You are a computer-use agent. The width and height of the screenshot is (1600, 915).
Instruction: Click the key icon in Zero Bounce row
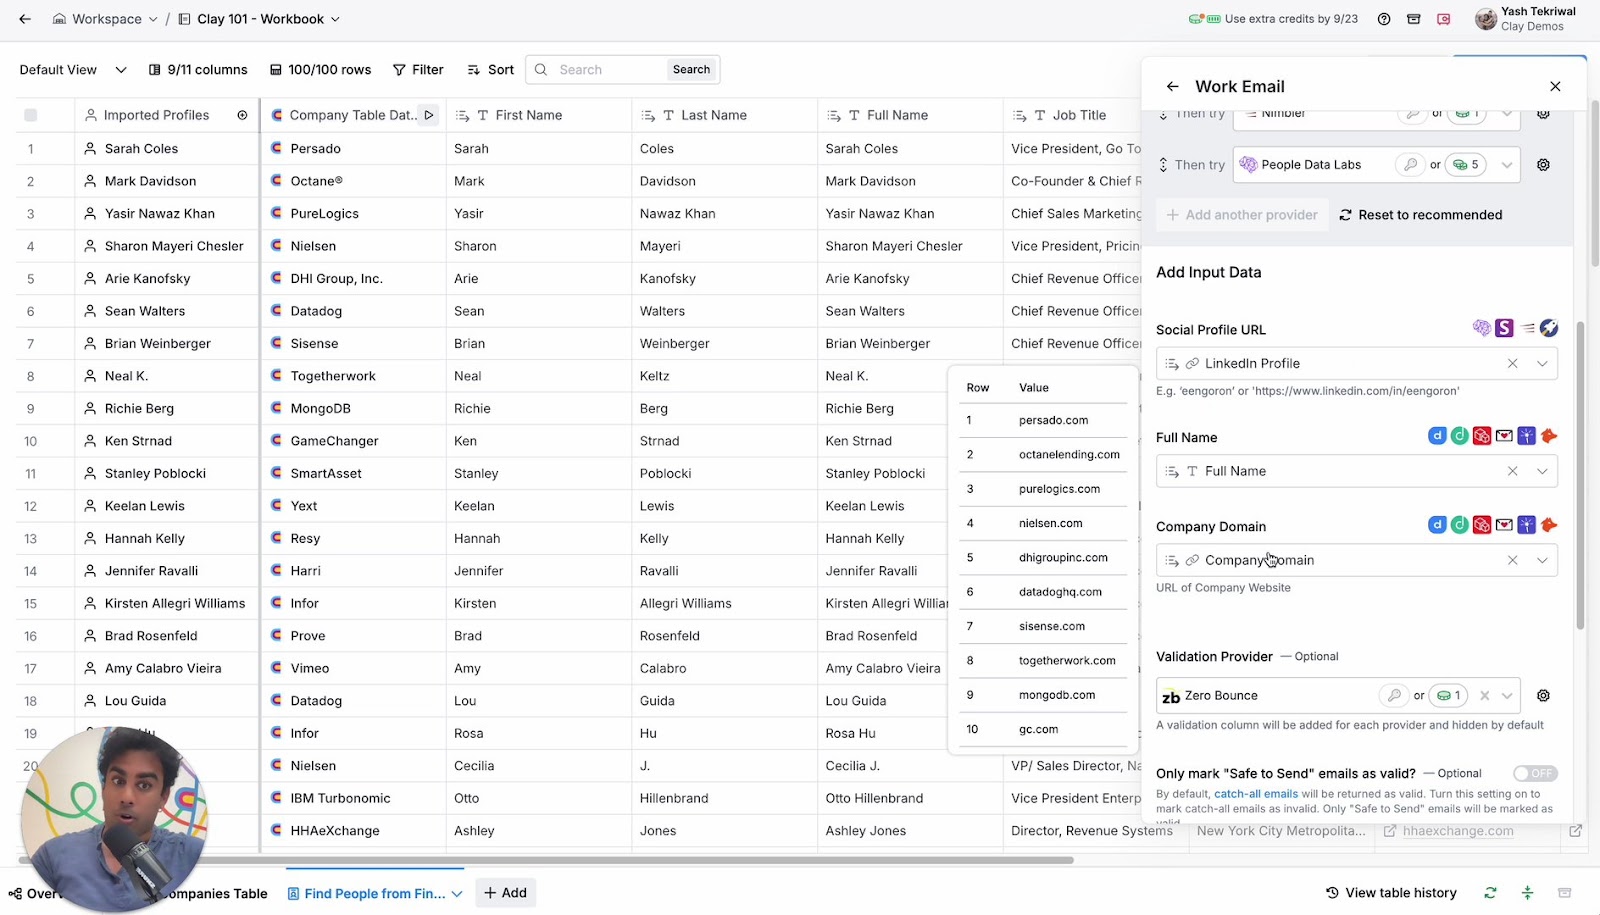[1392, 696]
